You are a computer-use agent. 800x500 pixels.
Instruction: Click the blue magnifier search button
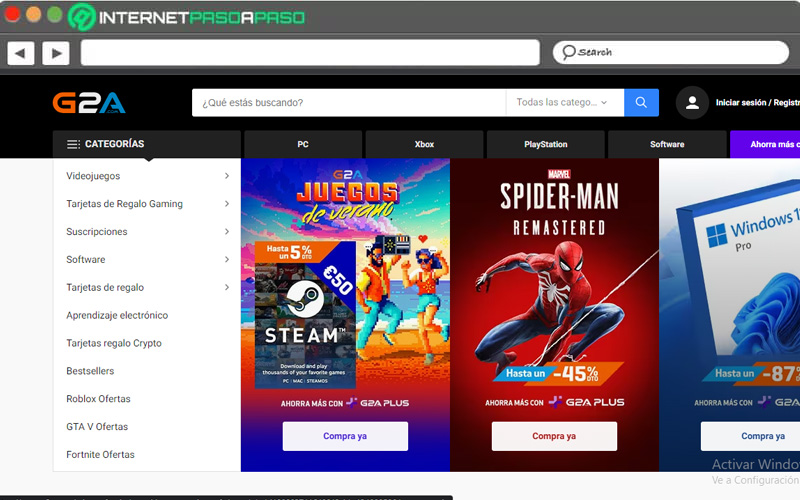[x=641, y=103]
